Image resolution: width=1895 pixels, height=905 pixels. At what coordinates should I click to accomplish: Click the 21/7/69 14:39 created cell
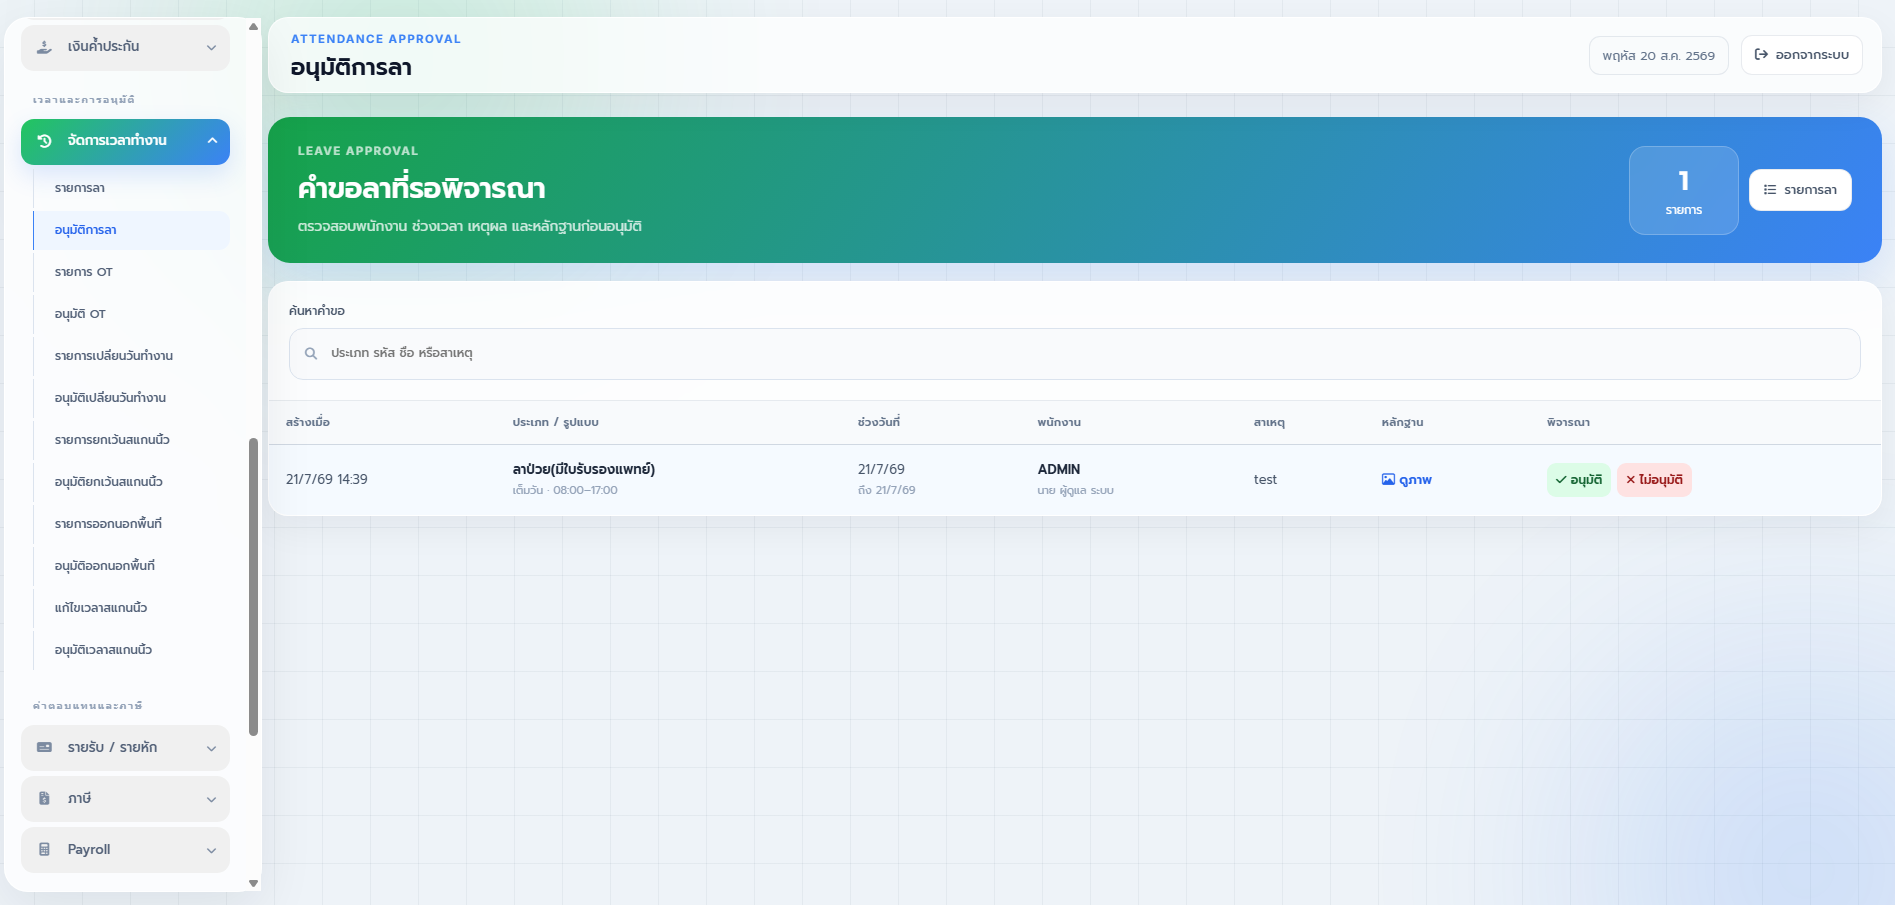(327, 480)
